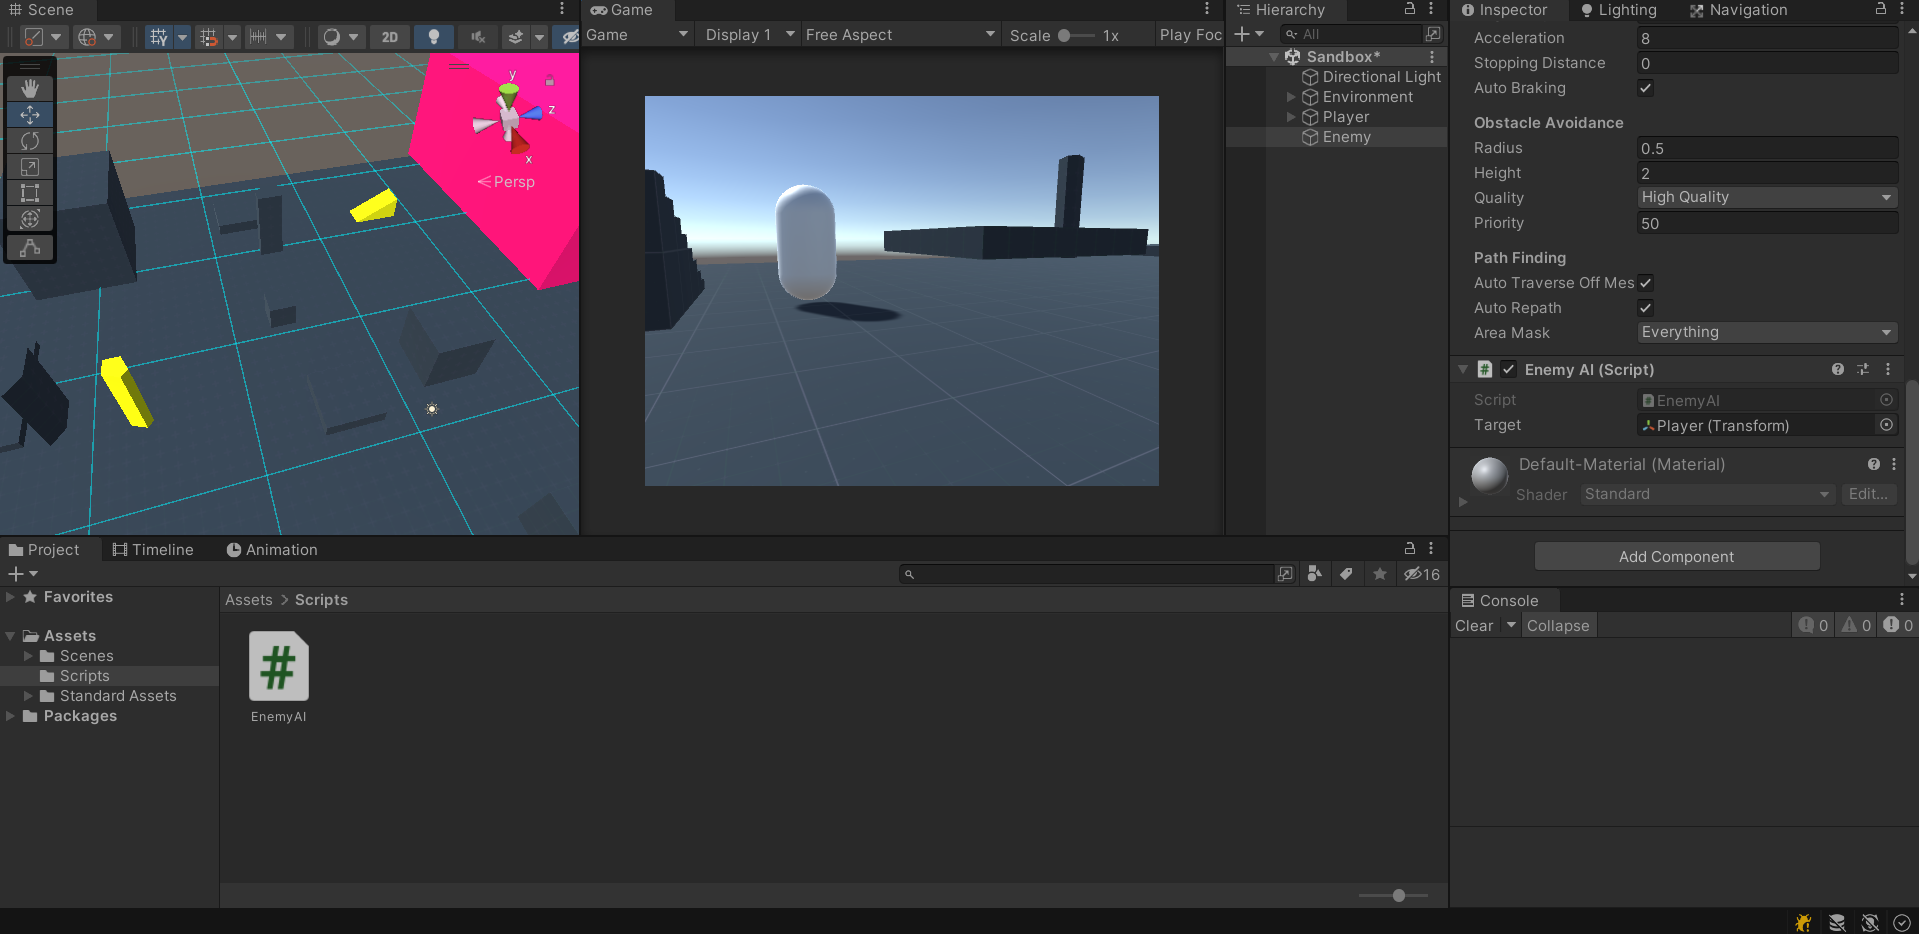Switch to the Navigation tab

tap(1738, 10)
